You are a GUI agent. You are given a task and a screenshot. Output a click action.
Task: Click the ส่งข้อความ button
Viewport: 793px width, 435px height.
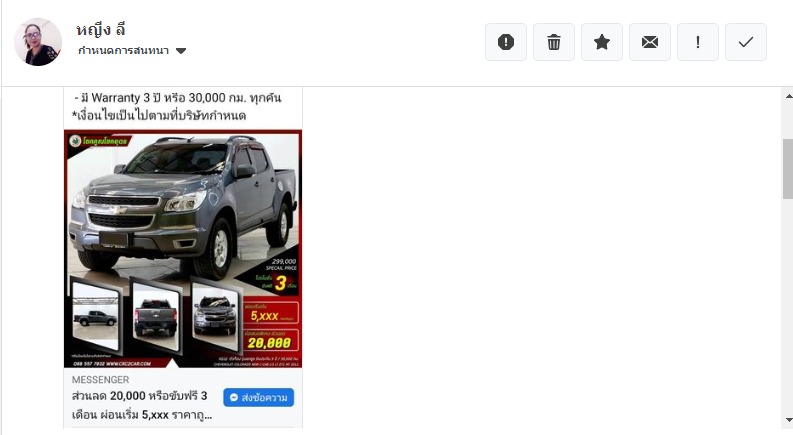tap(258, 398)
